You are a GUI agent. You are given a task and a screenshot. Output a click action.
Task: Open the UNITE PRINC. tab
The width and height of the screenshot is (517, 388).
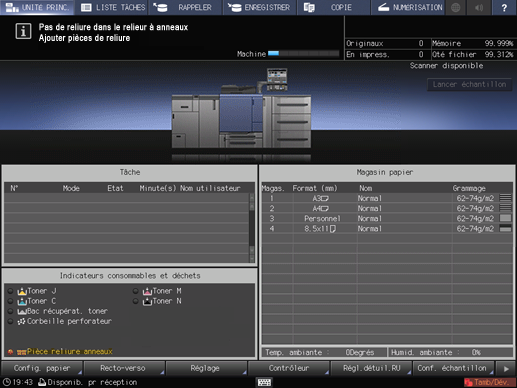[37, 7]
